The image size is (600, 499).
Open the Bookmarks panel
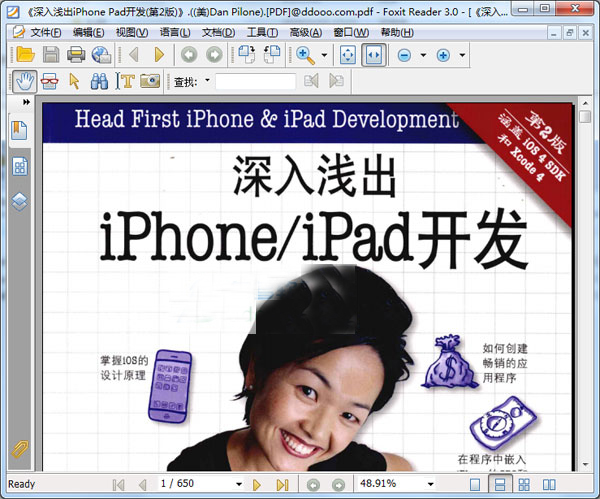point(19,130)
